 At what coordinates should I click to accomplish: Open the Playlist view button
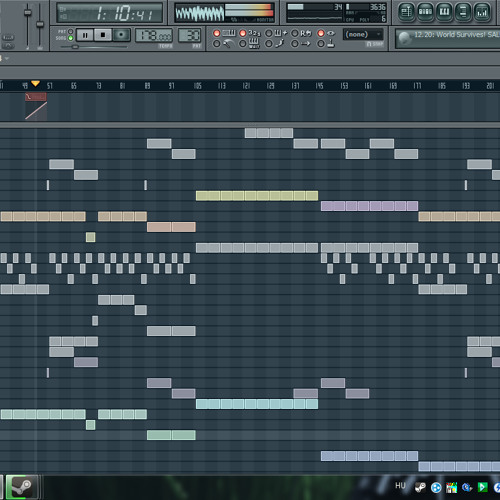pos(406,12)
